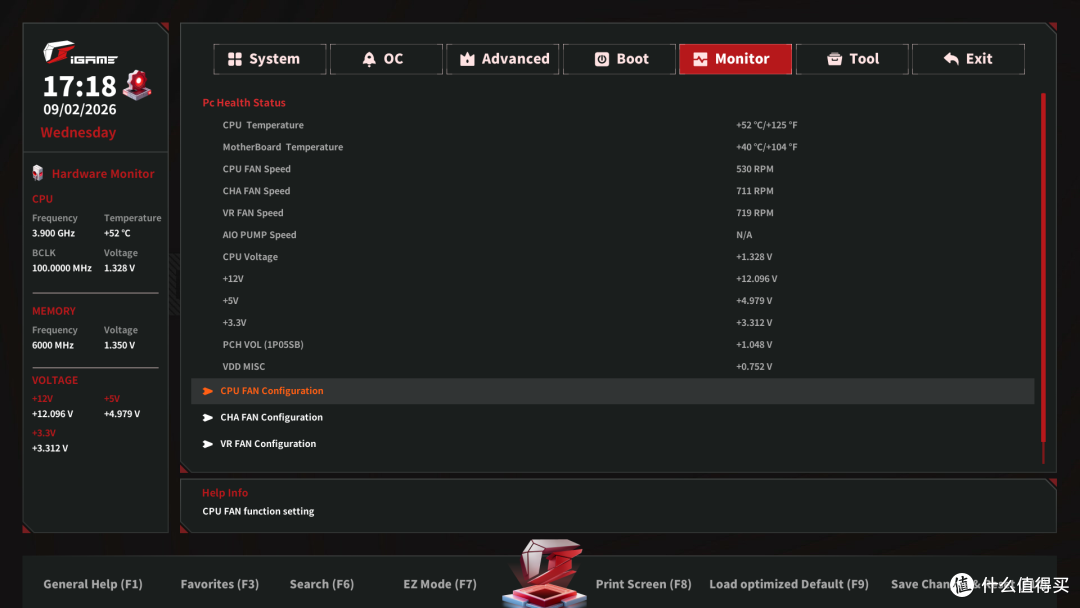The width and height of the screenshot is (1080, 608).
Task: Select the CPU Temperature row label
Action: point(263,125)
